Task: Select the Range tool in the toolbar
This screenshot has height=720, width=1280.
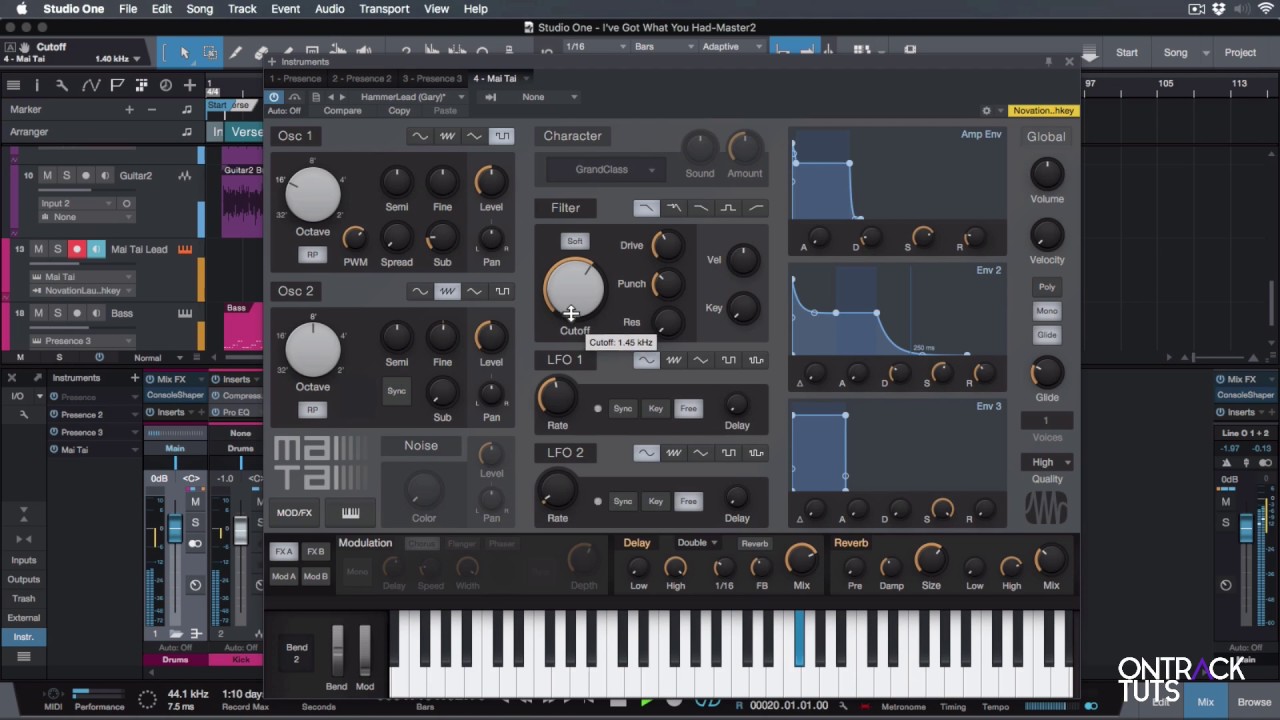Action: click(210, 53)
